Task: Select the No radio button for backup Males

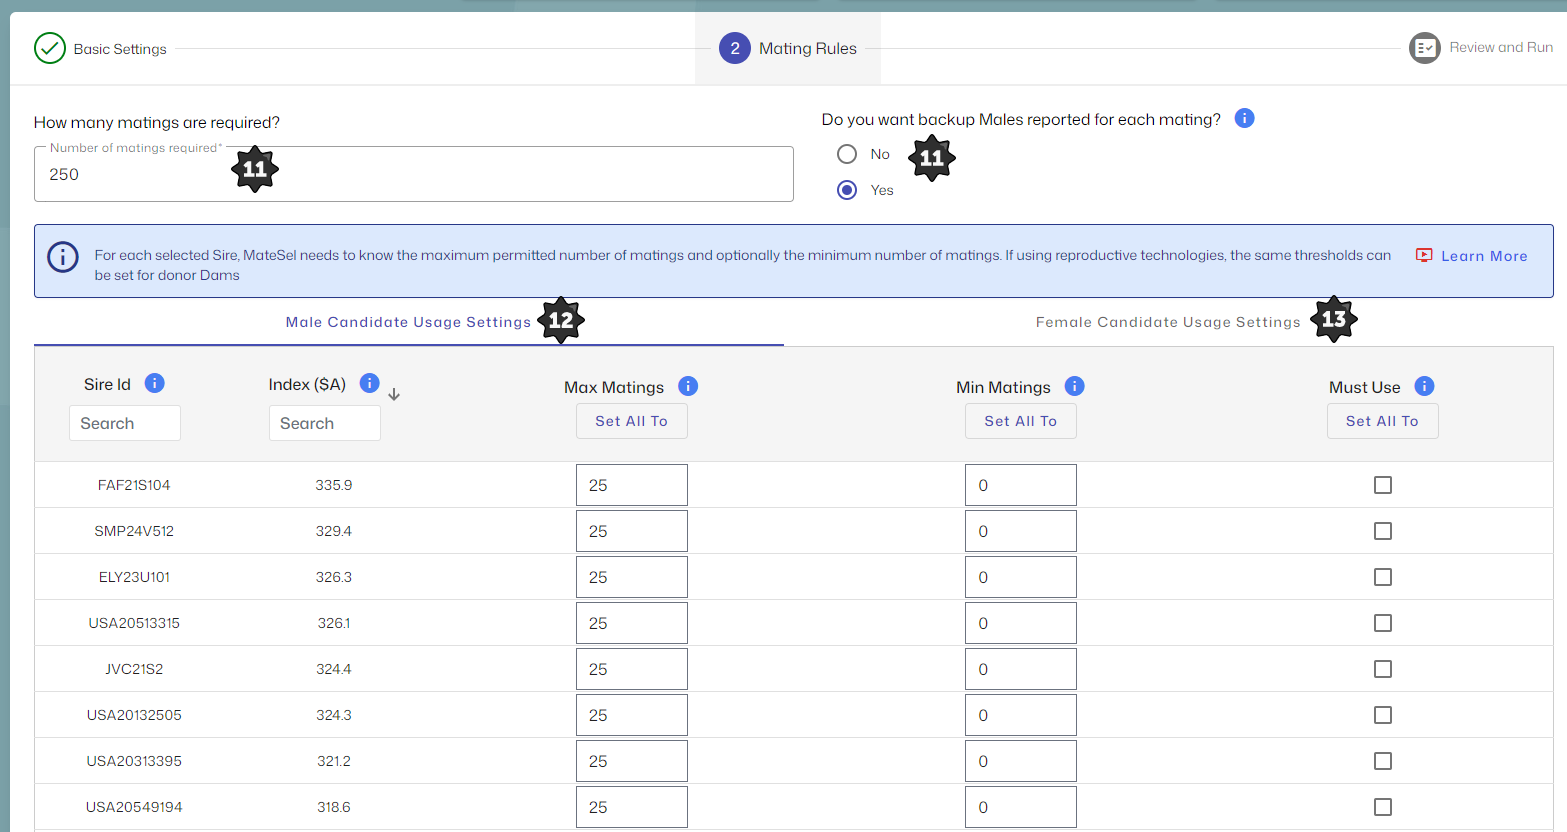Action: coord(847,154)
